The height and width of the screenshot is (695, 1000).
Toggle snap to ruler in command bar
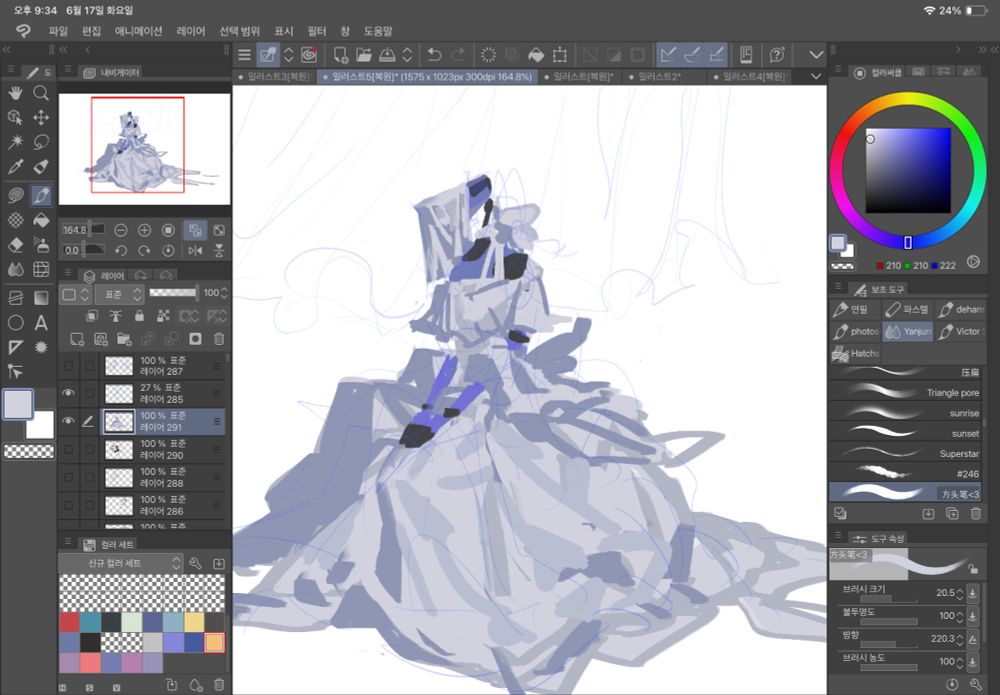coord(668,55)
